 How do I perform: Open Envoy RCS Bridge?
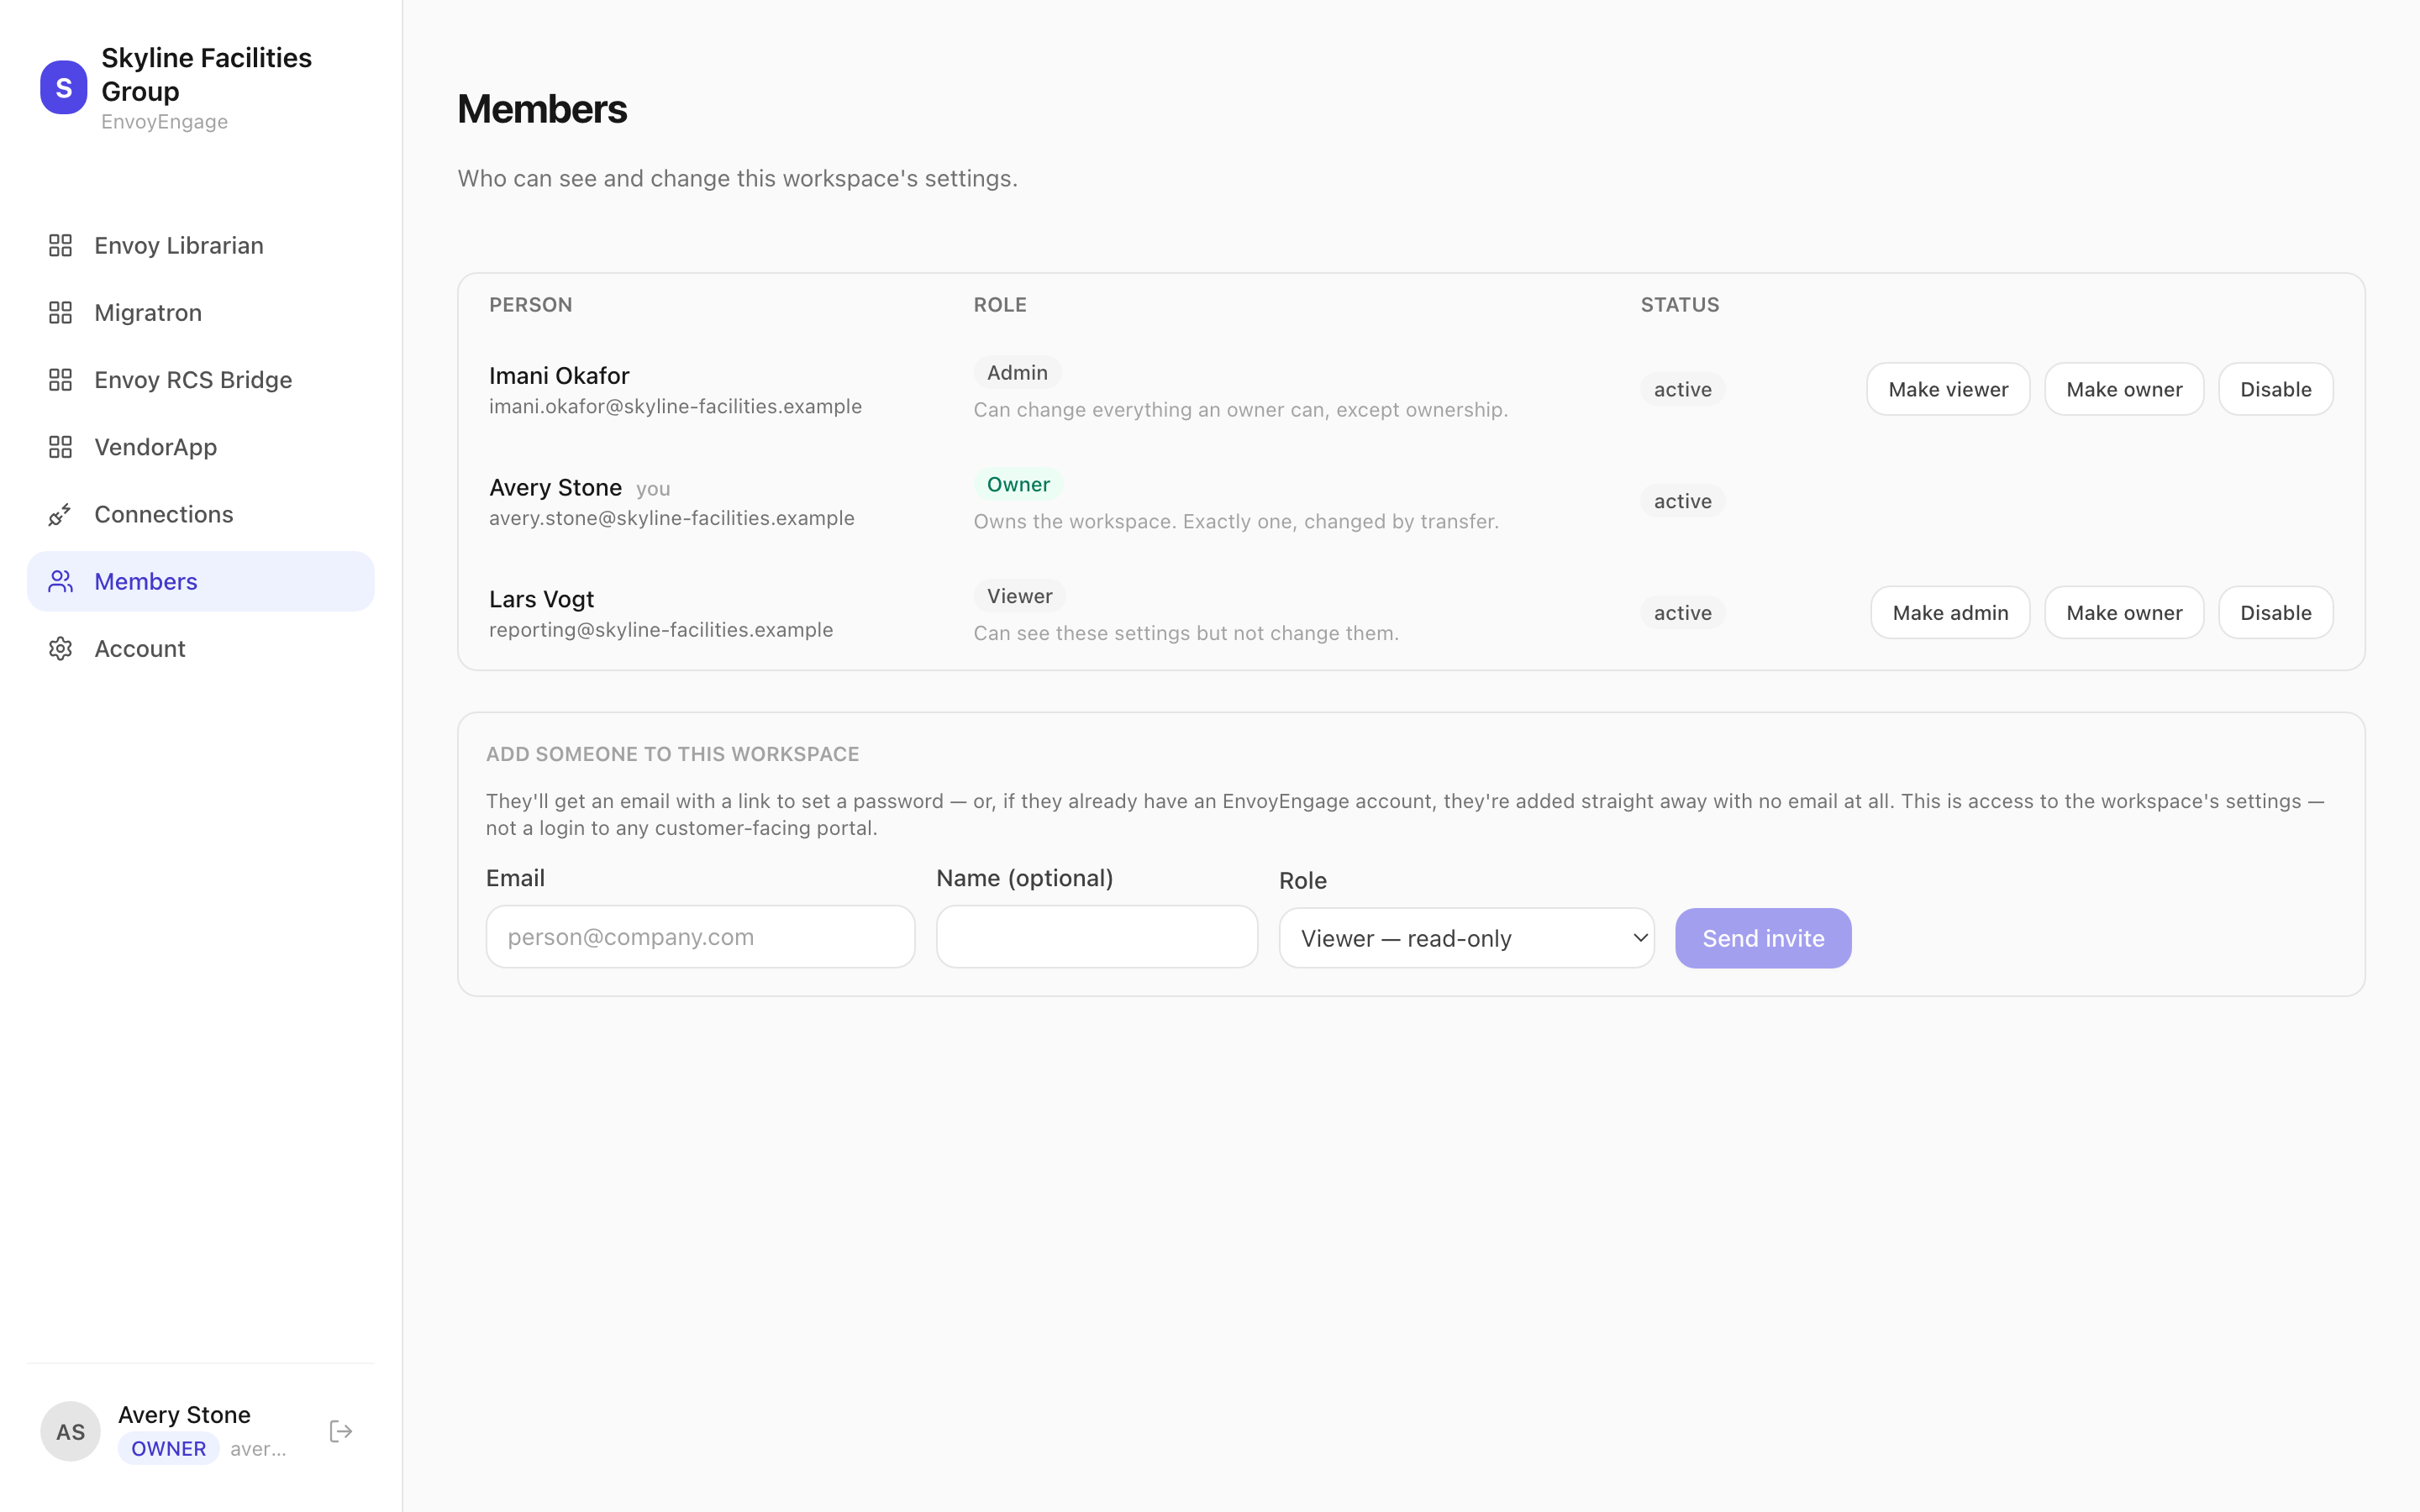[200, 380]
